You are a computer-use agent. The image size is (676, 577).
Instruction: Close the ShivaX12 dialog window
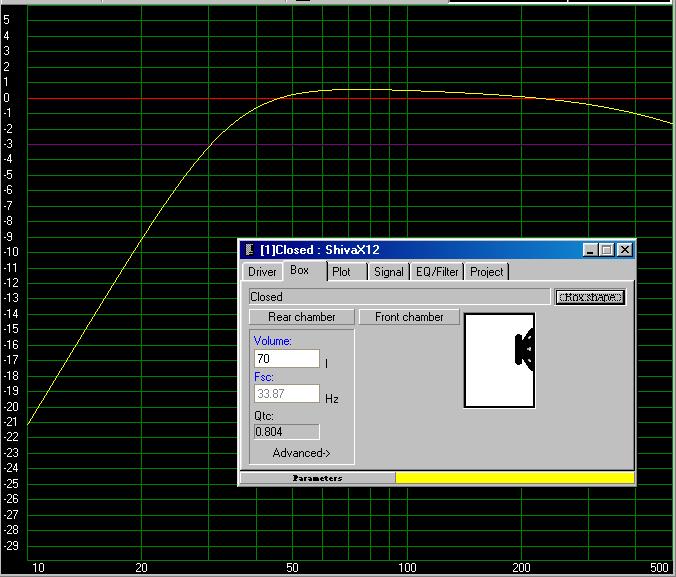coord(625,250)
